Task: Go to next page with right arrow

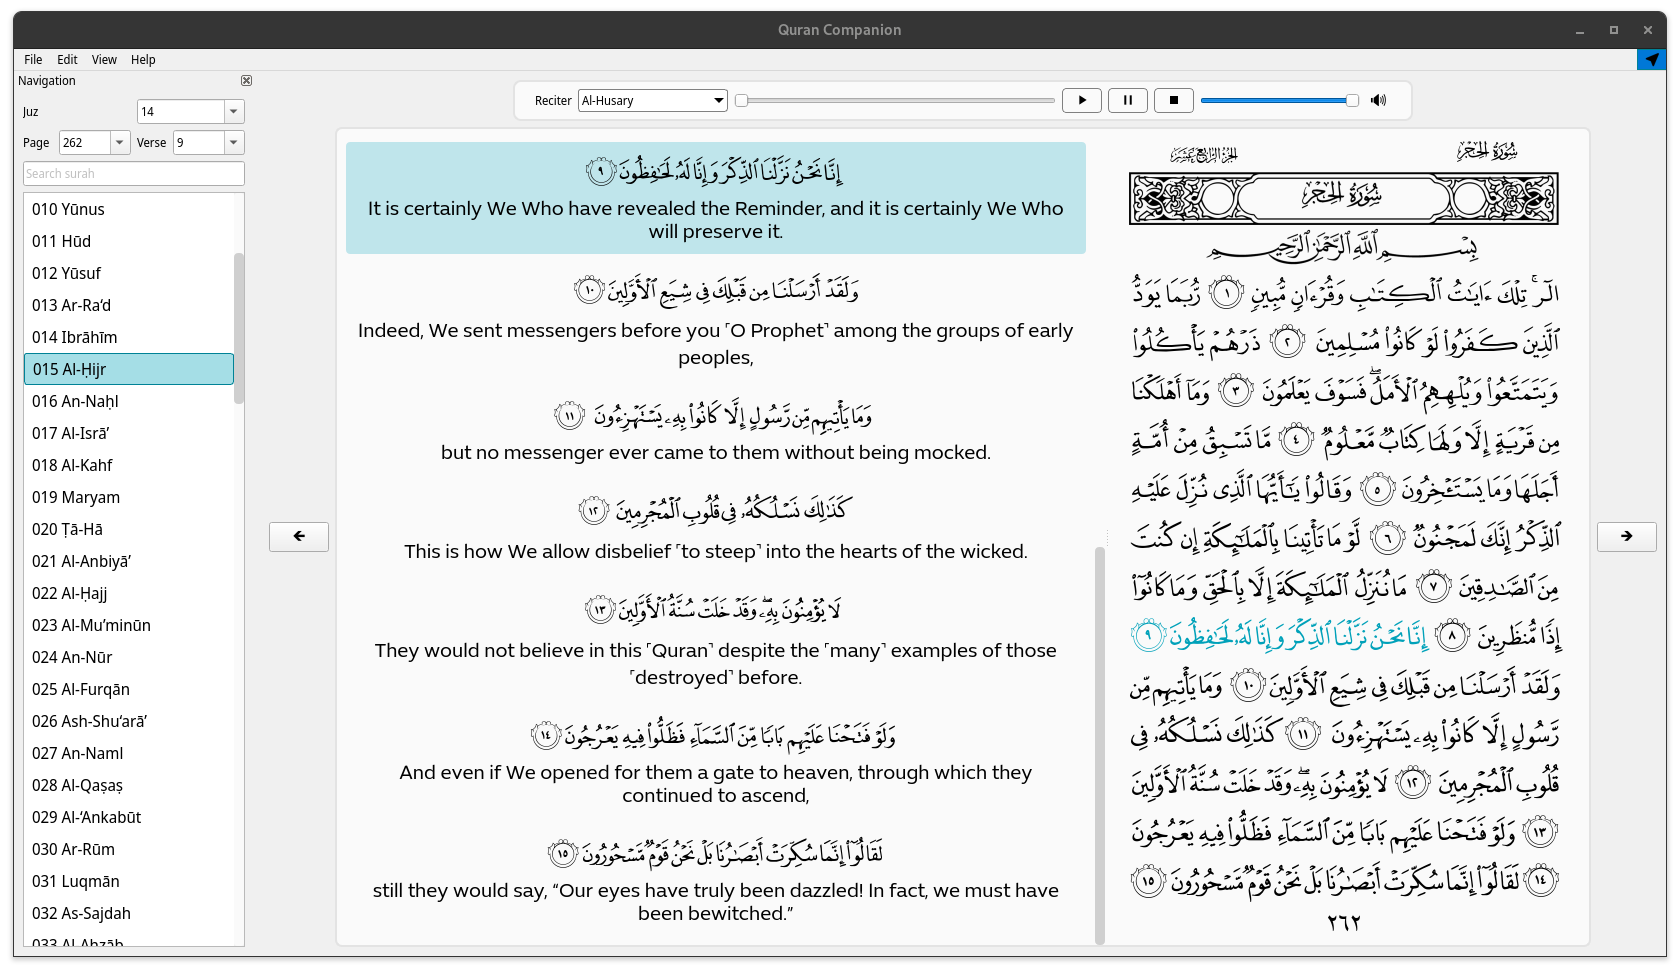Action: click(1627, 536)
